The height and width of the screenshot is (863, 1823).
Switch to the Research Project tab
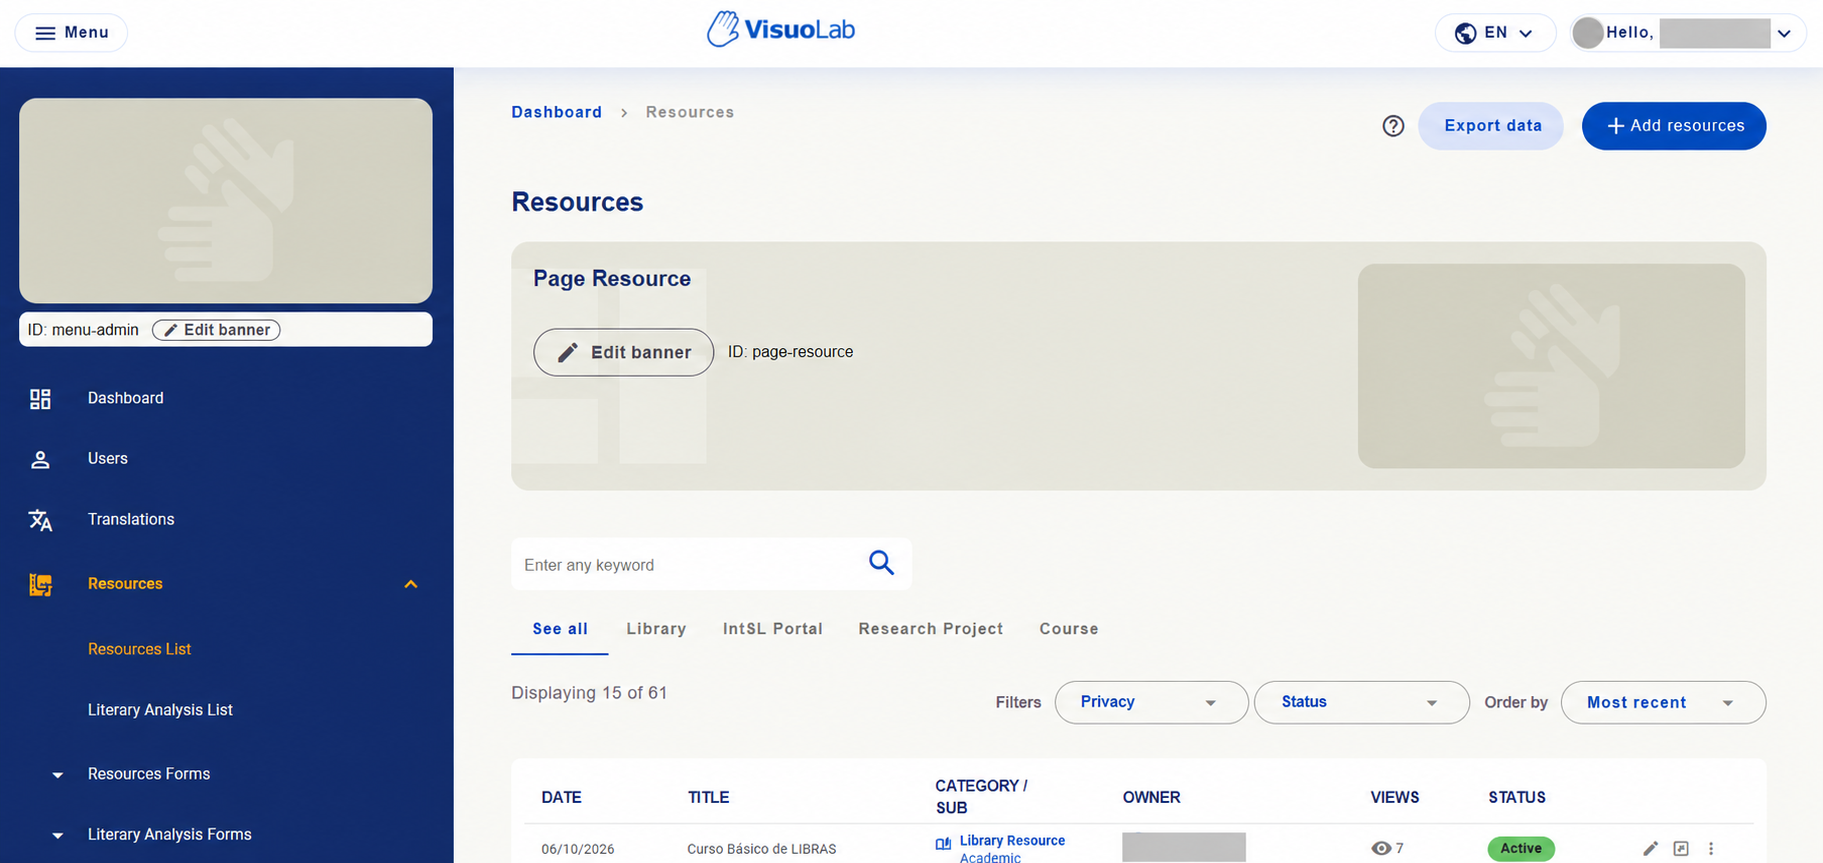tap(930, 629)
